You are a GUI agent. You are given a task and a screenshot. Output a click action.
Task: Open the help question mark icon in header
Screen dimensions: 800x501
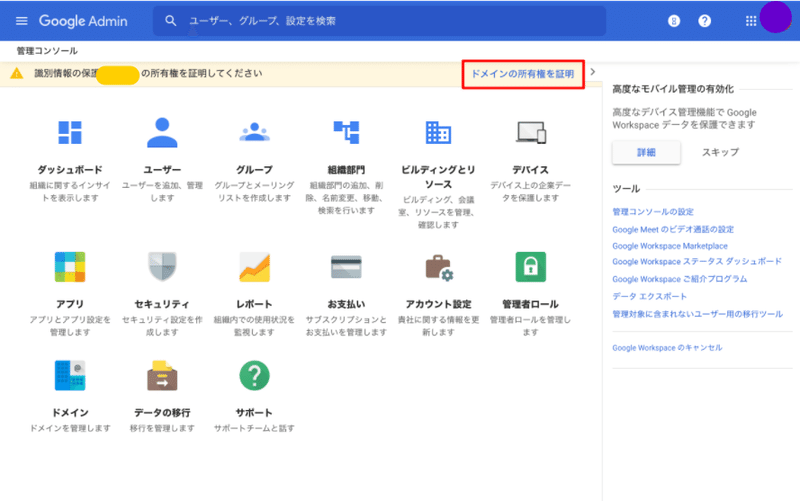coord(705,21)
